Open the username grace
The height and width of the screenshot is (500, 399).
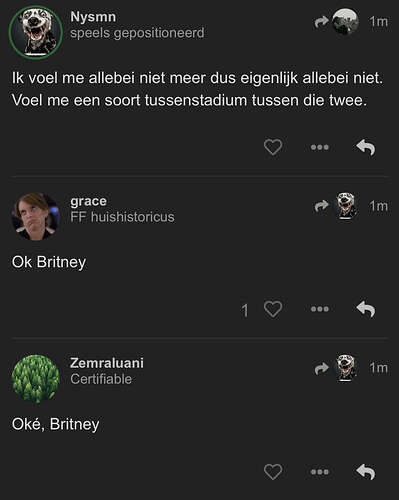[88, 201]
